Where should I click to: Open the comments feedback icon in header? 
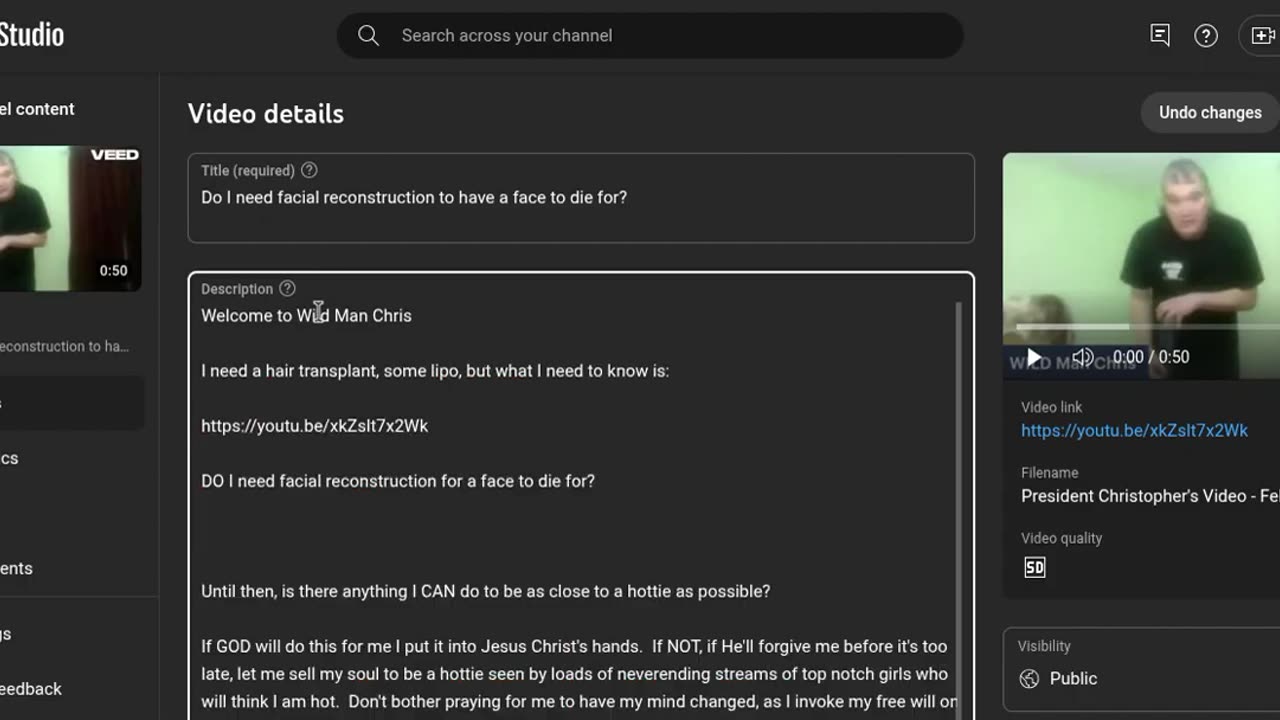point(1160,35)
